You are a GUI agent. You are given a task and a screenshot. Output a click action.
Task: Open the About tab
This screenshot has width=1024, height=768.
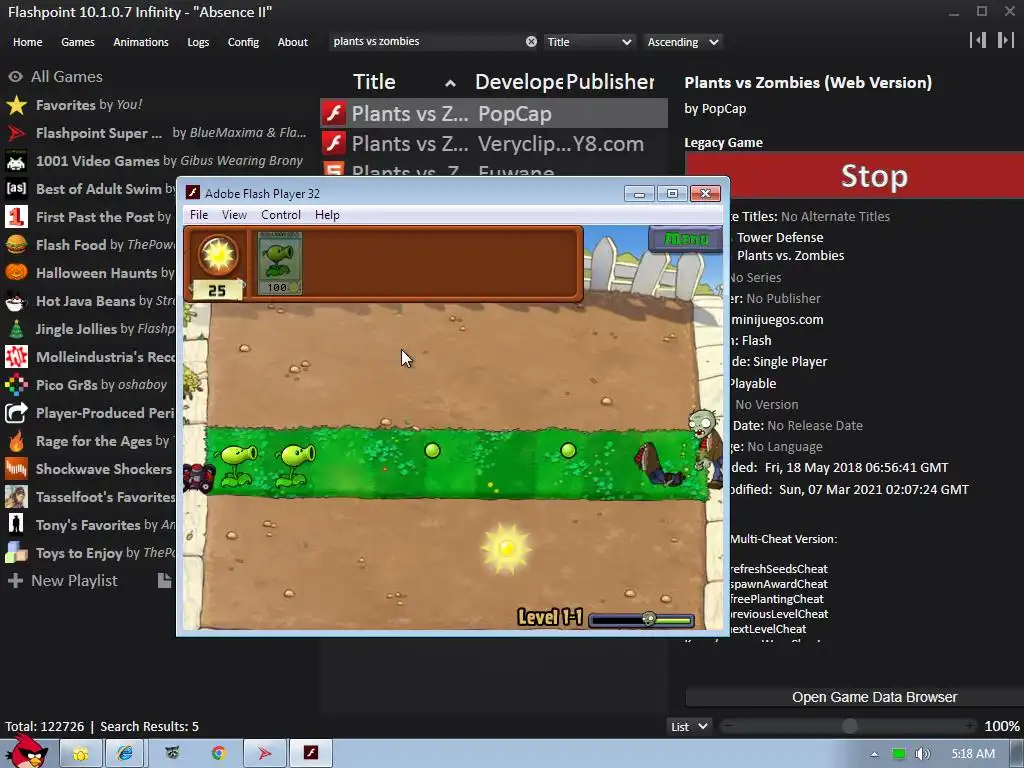pos(293,42)
